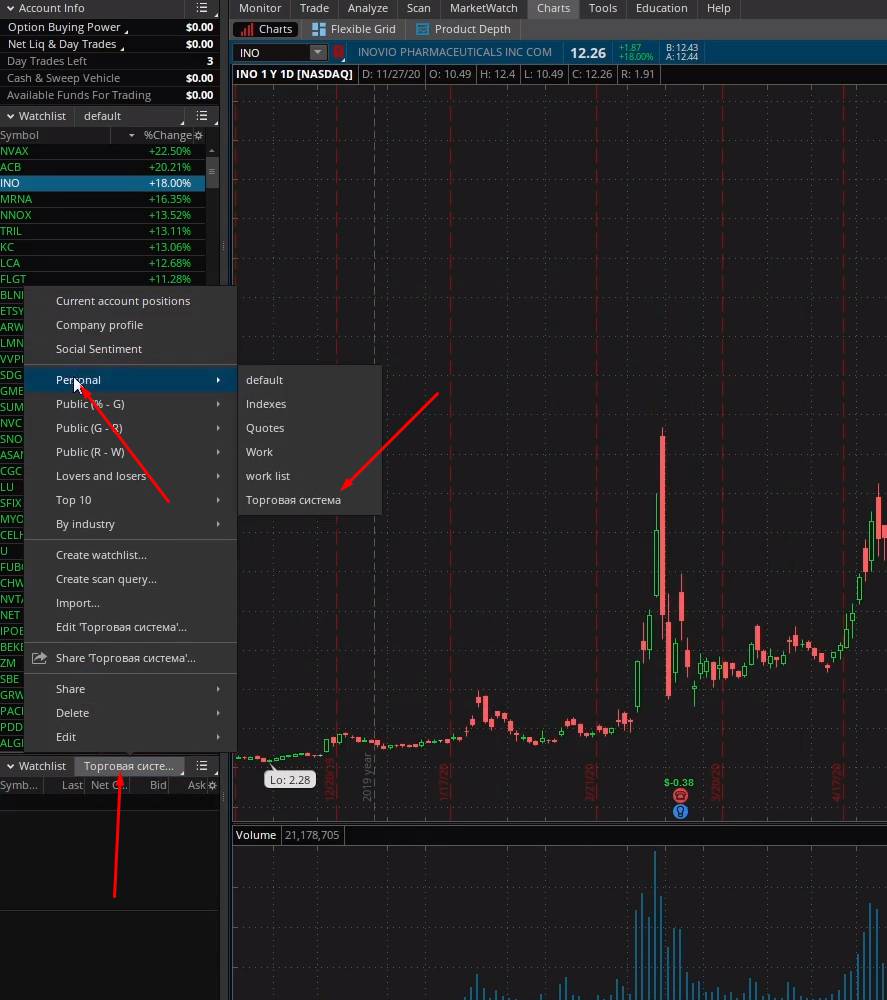Open the Product Depth tab

463,30
